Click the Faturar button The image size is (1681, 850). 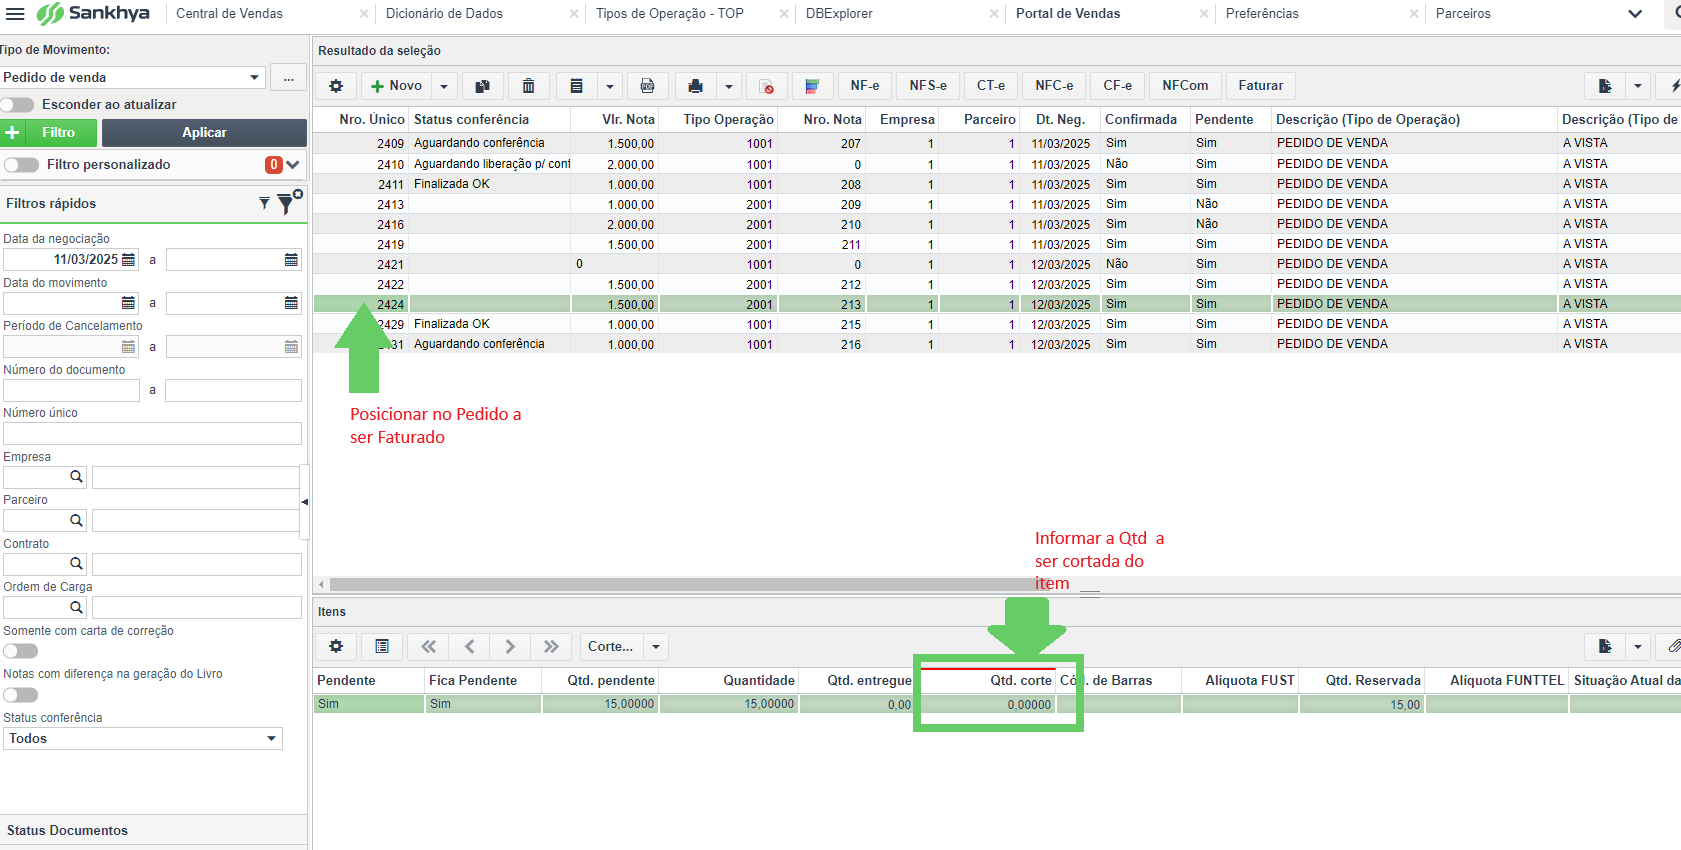coord(1261,86)
